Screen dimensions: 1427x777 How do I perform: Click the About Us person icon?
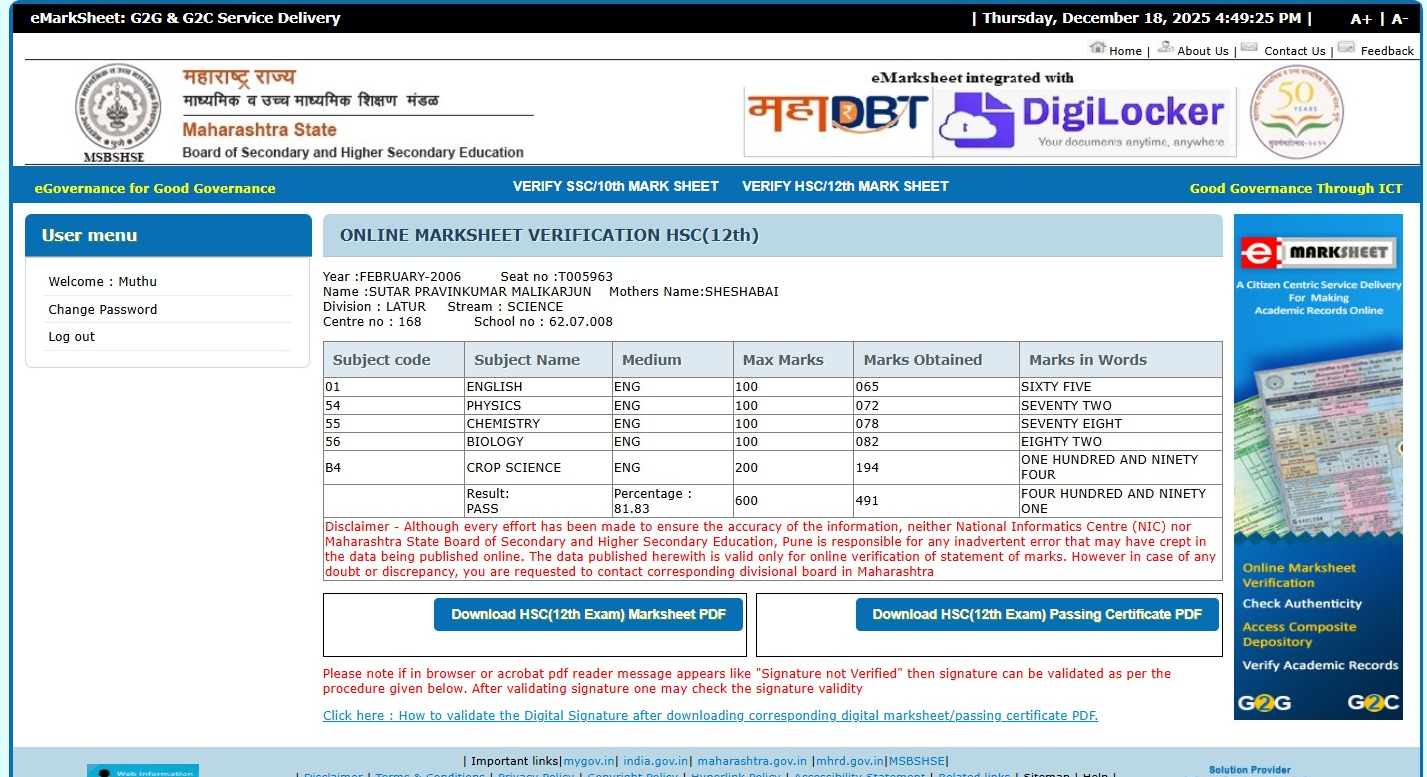click(x=1165, y=47)
